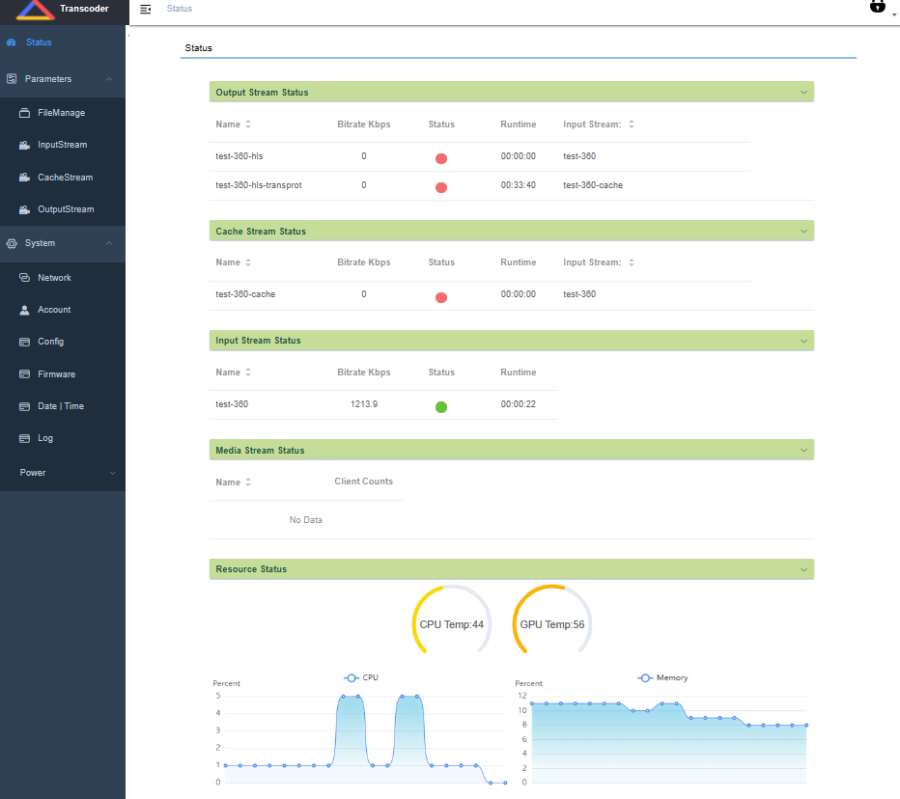Click the Firmware icon in sidebar
The image size is (900, 799).
coord(25,374)
